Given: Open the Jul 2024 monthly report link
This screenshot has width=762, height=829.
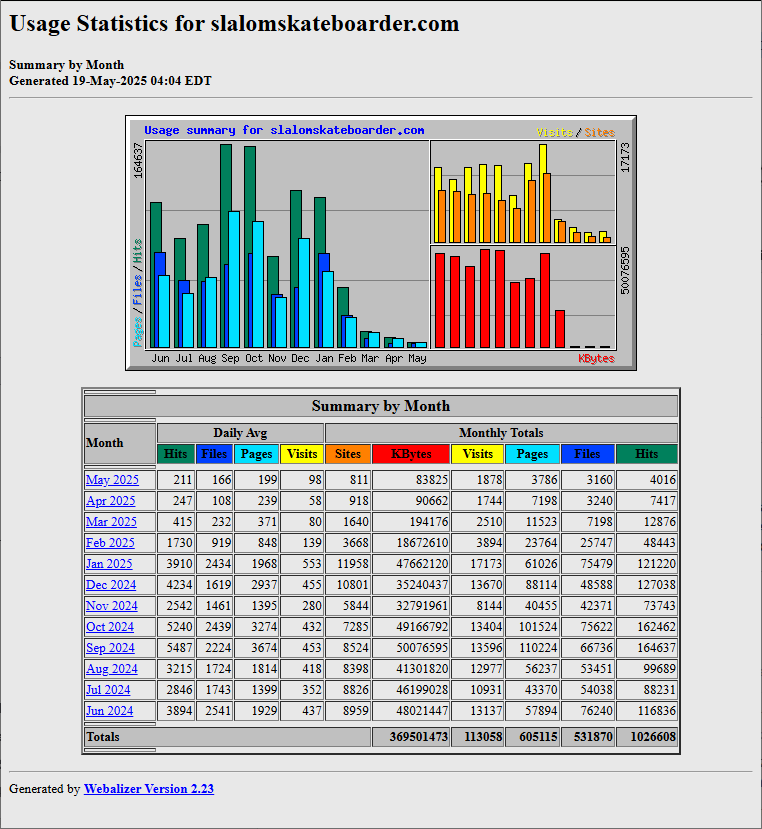Looking at the screenshot, I should point(108,690).
